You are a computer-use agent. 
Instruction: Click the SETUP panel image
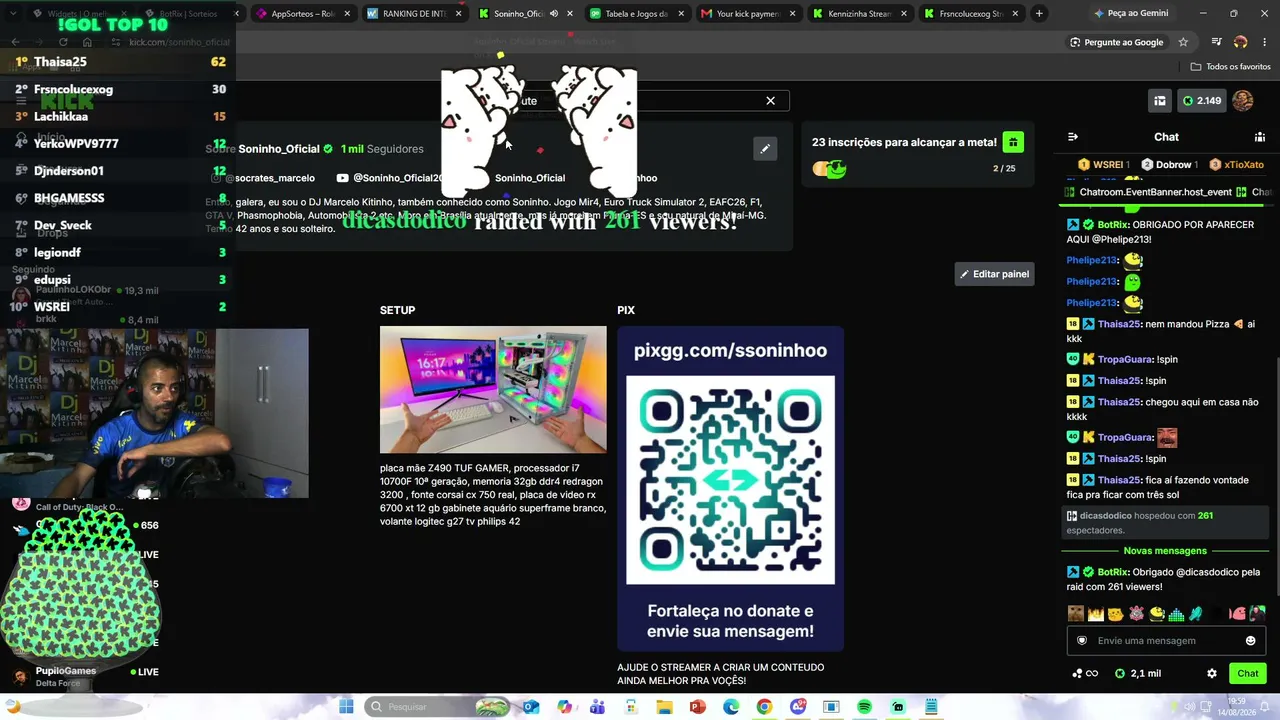tap(493, 390)
